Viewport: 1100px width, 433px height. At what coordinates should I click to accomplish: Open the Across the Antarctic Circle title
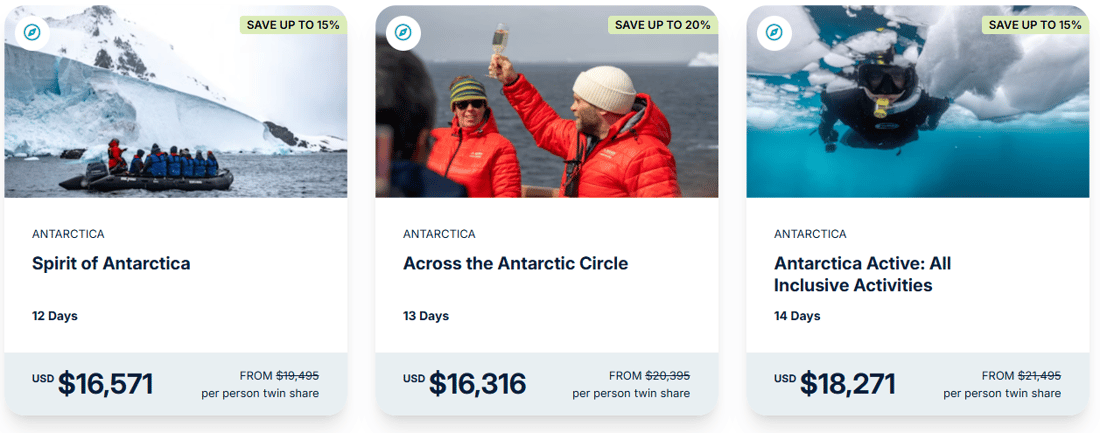click(x=515, y=264)
